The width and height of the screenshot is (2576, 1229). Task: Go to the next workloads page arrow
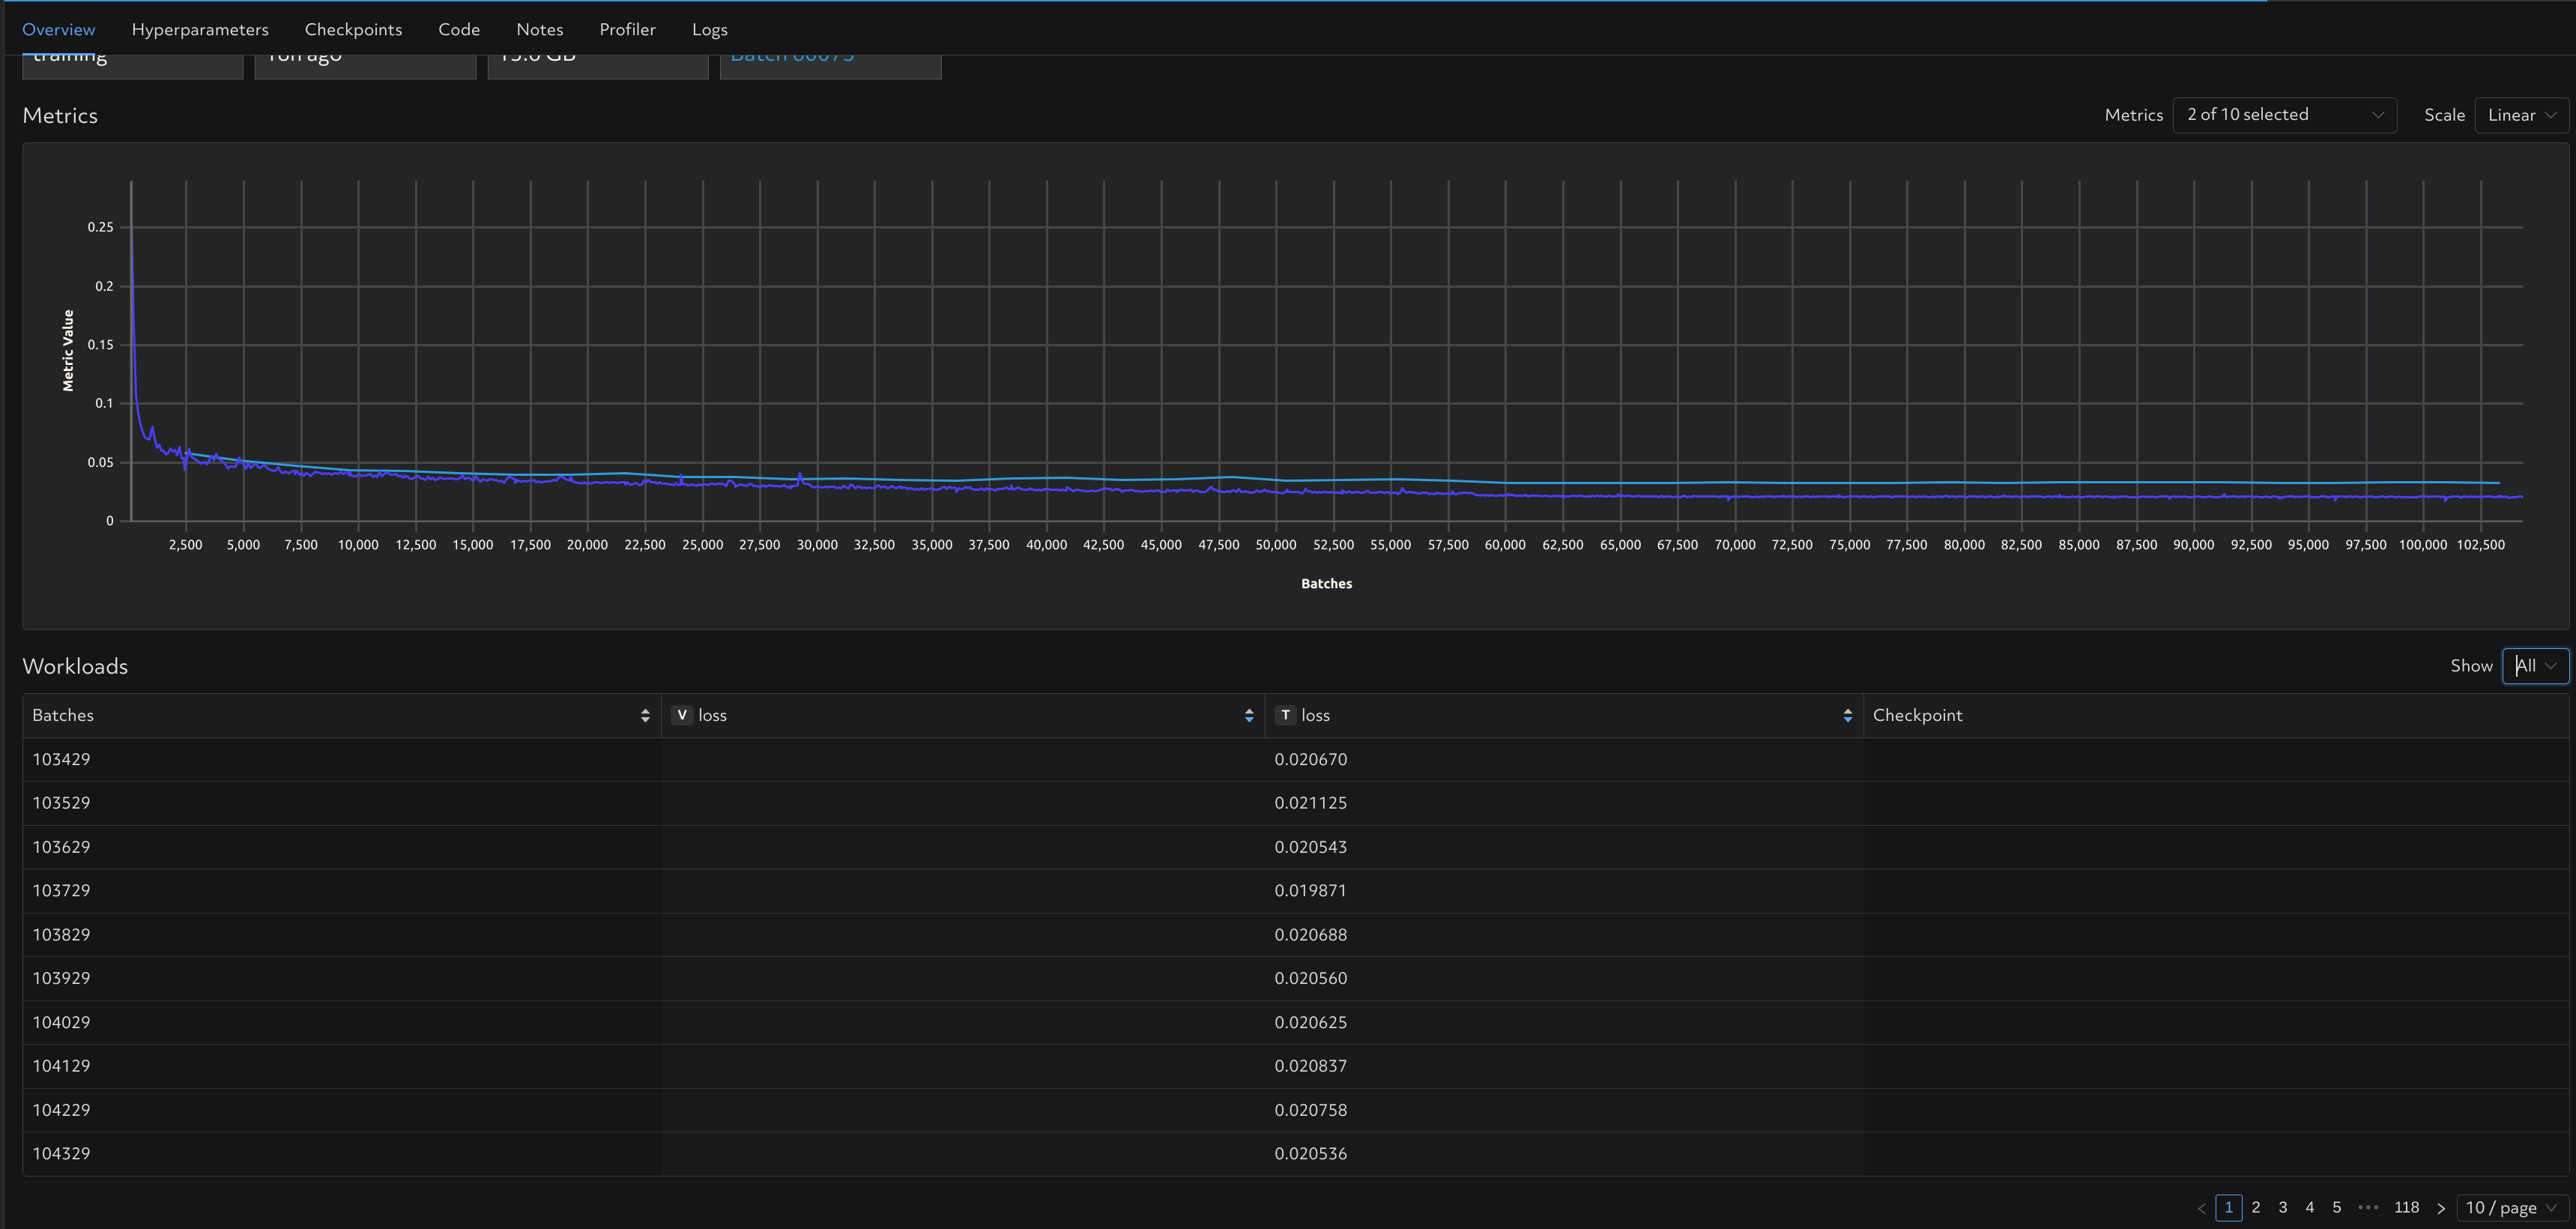point(2440,1208)
